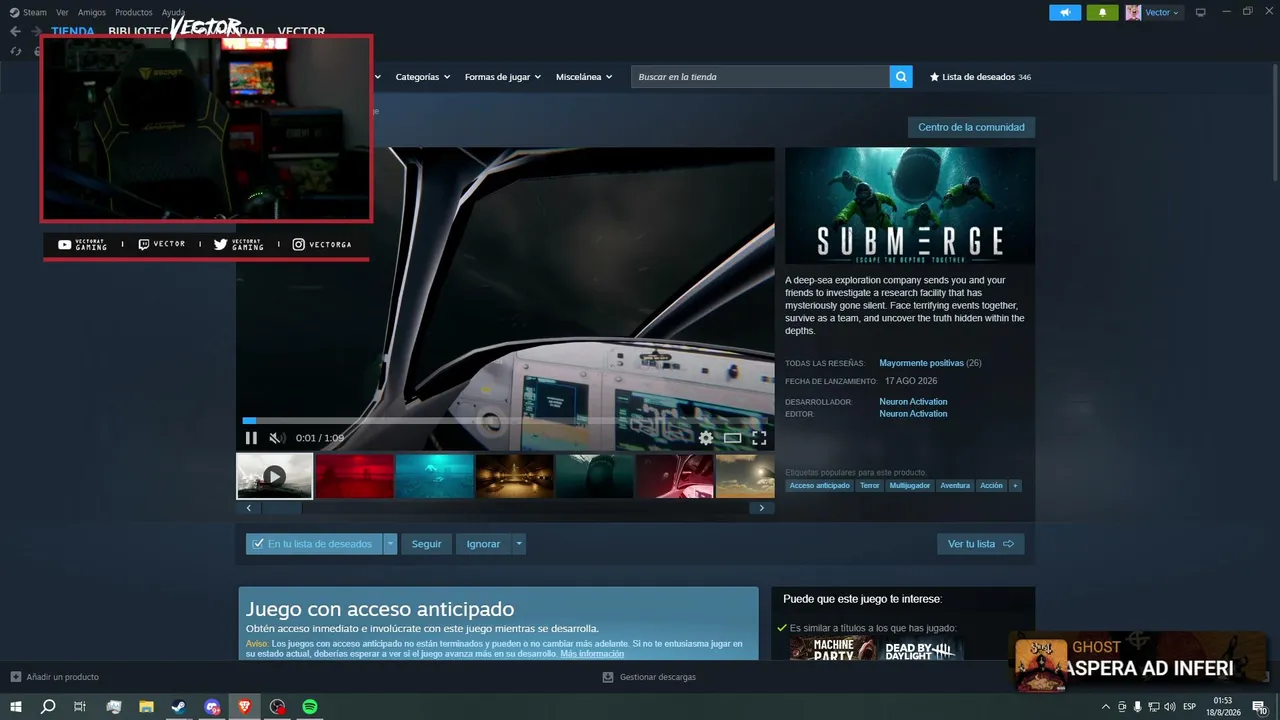The width and height of the screenshot is (1280, 720).
Task: Open Mayormente positivas reviews link
Action: 921,363
